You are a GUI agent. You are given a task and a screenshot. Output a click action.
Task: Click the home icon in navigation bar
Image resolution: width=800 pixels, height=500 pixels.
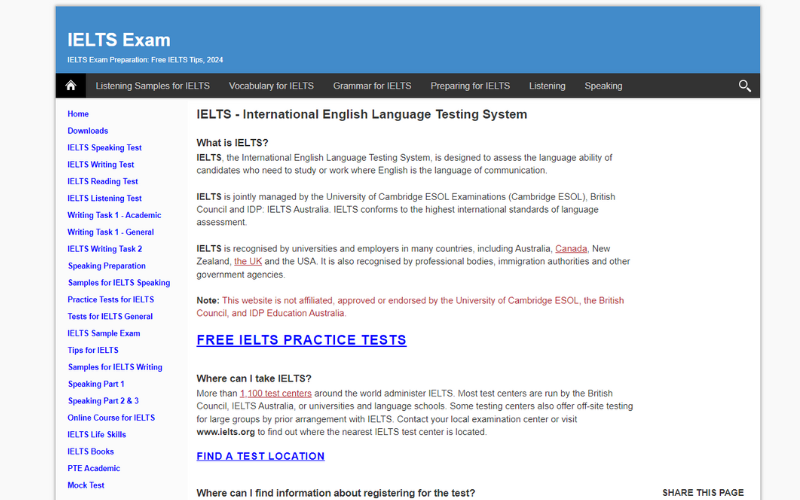click(x=71, y=86)
